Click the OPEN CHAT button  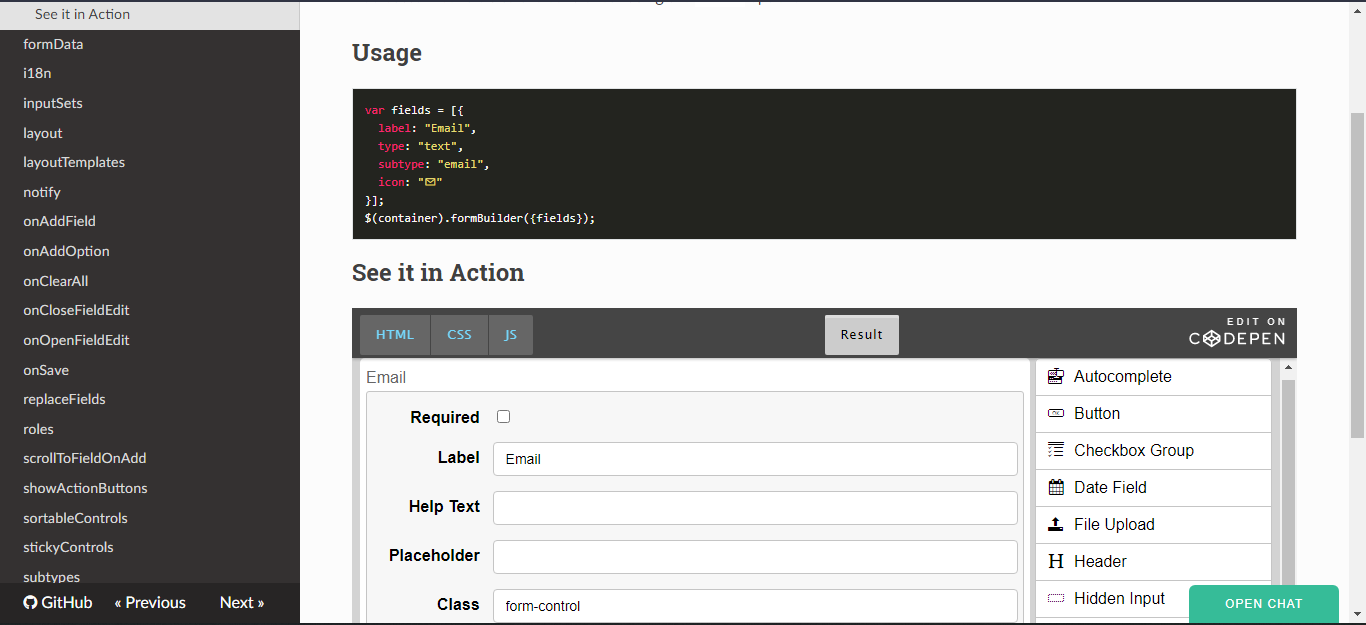[x=1264, y=603]
